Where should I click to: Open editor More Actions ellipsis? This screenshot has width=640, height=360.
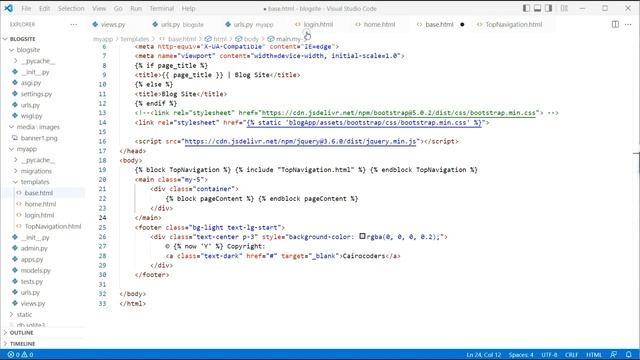(628, 24)
